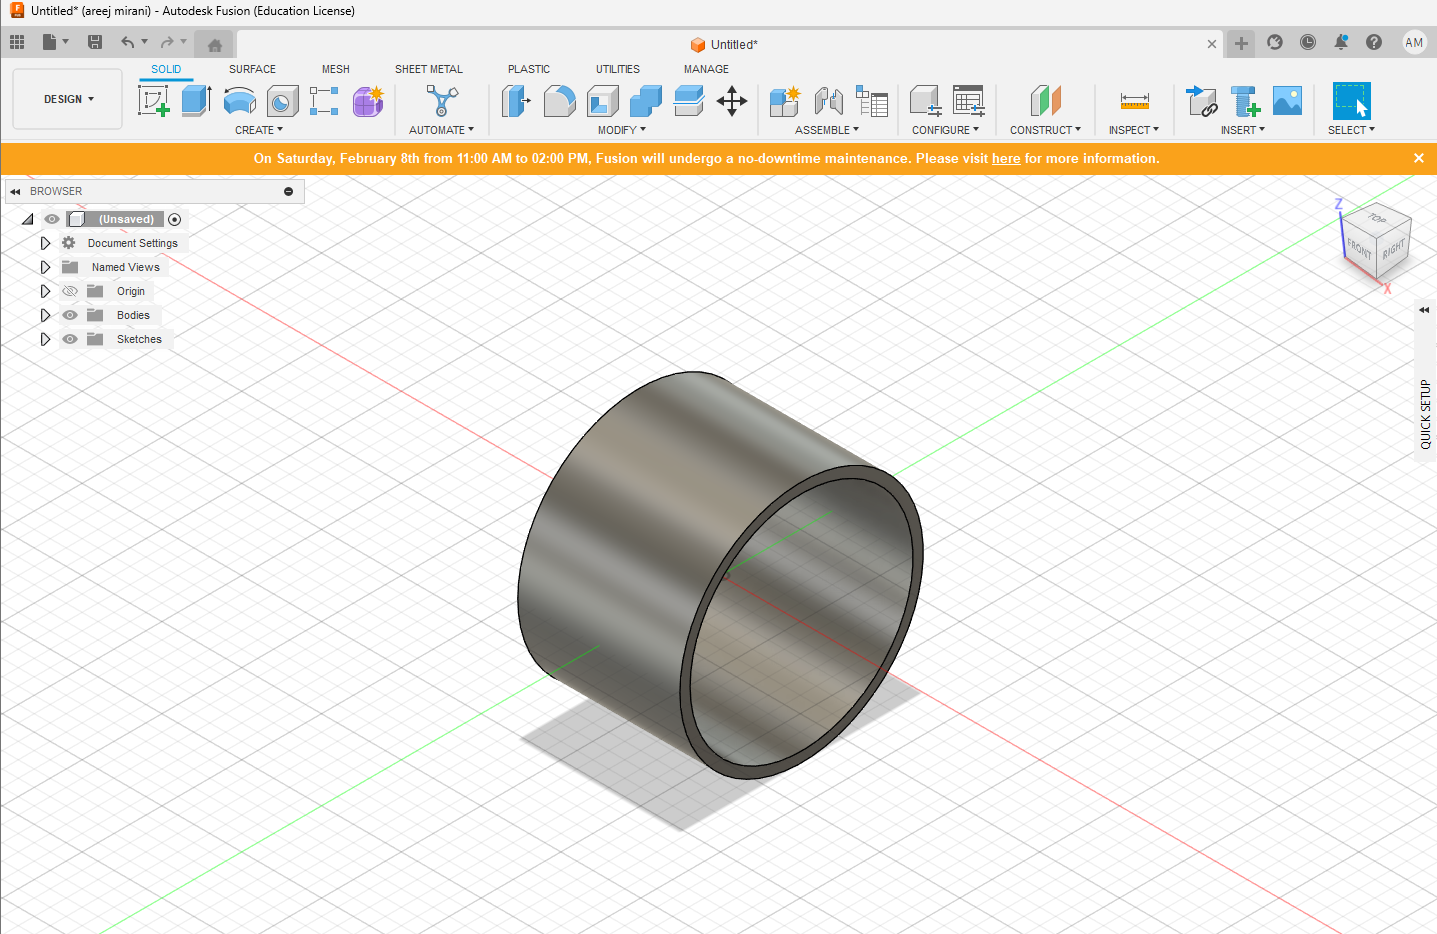Activate the Extrude tool
The image size is (1437, 934).
click(196, 100)
